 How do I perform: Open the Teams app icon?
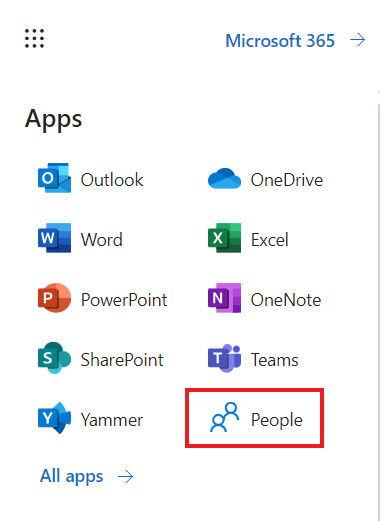(224, 358)
